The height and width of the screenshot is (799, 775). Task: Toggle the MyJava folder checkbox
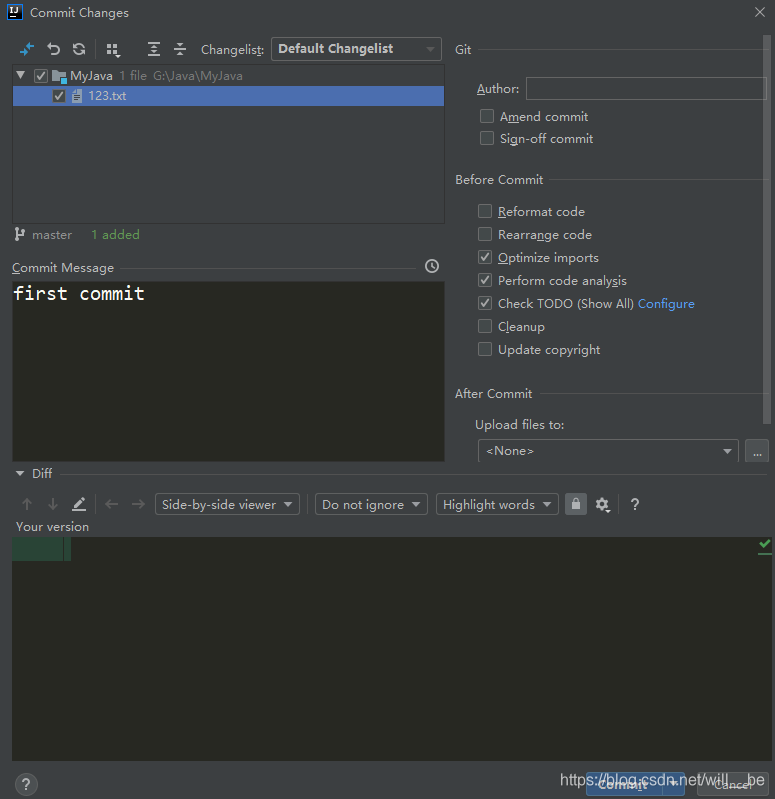click(41, 76)
